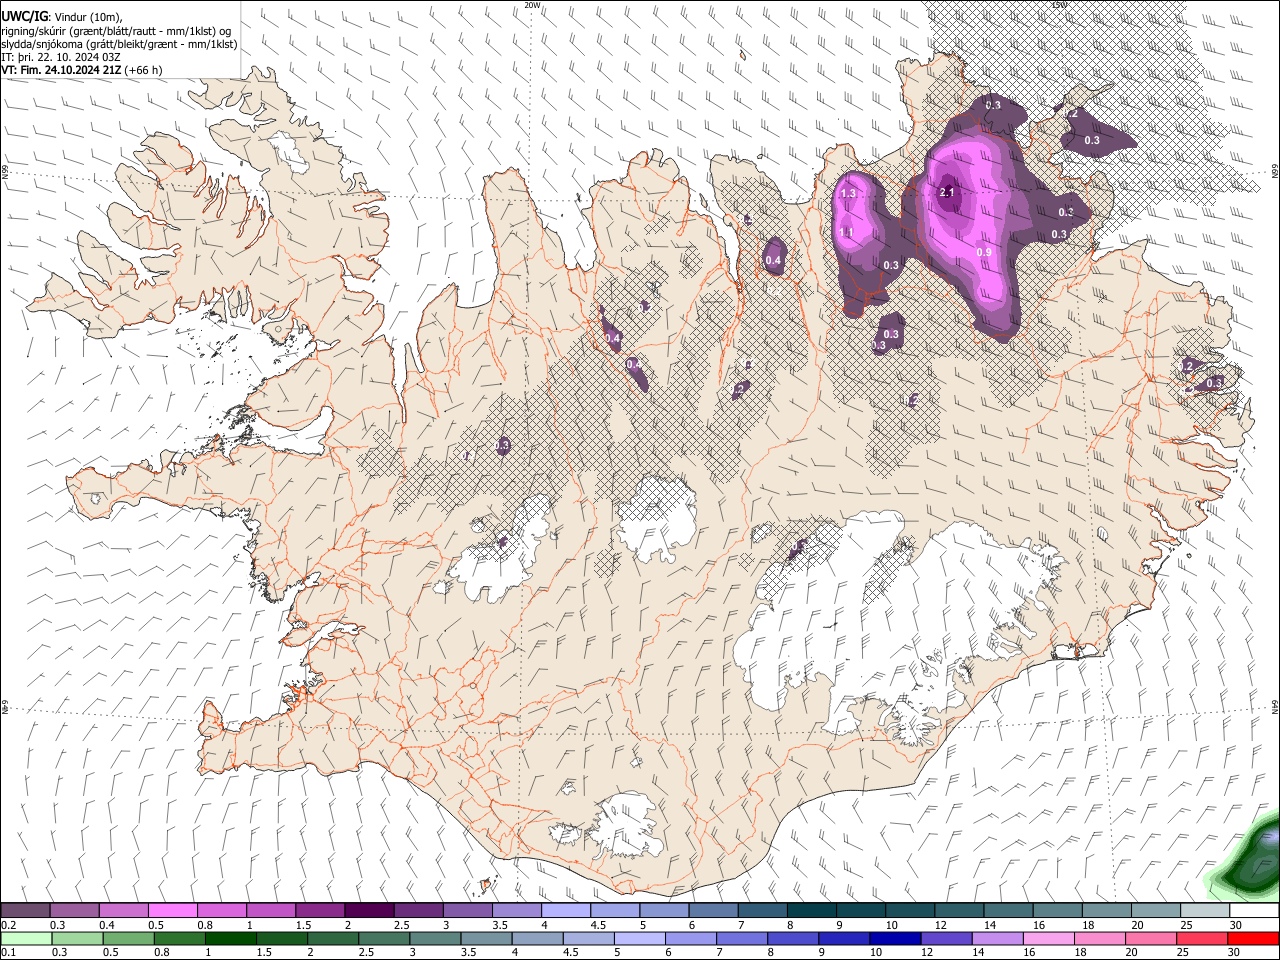Screen dimensions: 1280x960
Task: Click the 'slydda/snjókoma' legend description line
Action: 119,43
